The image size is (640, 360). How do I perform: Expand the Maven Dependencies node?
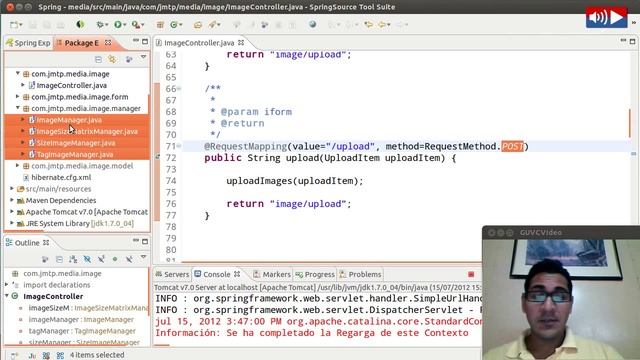[x=12, y=200]
